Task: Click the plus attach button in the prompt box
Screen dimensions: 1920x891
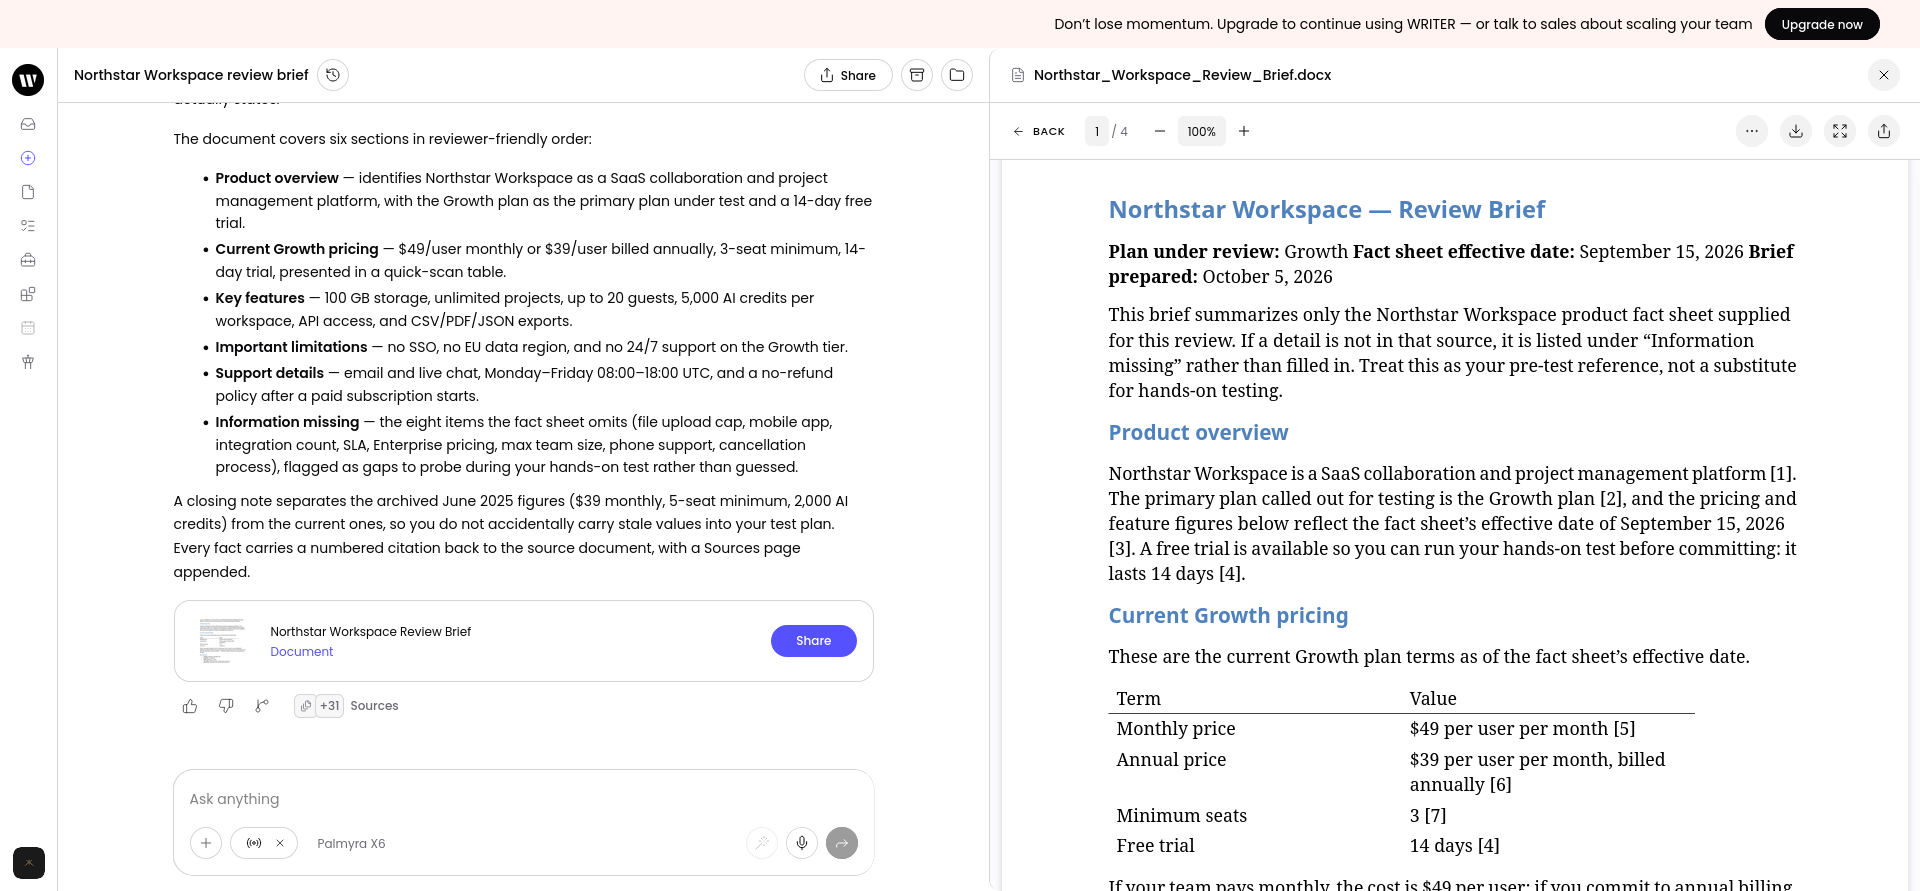Action: click(x=206, y=843)
